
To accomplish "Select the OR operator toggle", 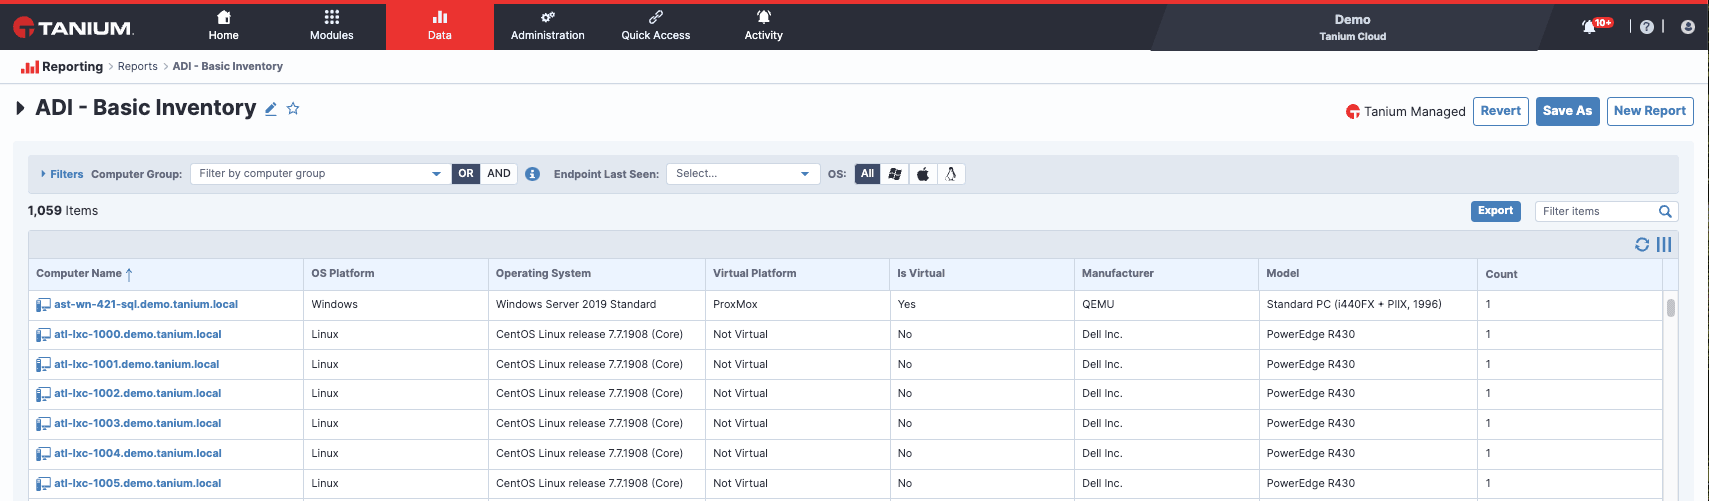I will (466, 174).
